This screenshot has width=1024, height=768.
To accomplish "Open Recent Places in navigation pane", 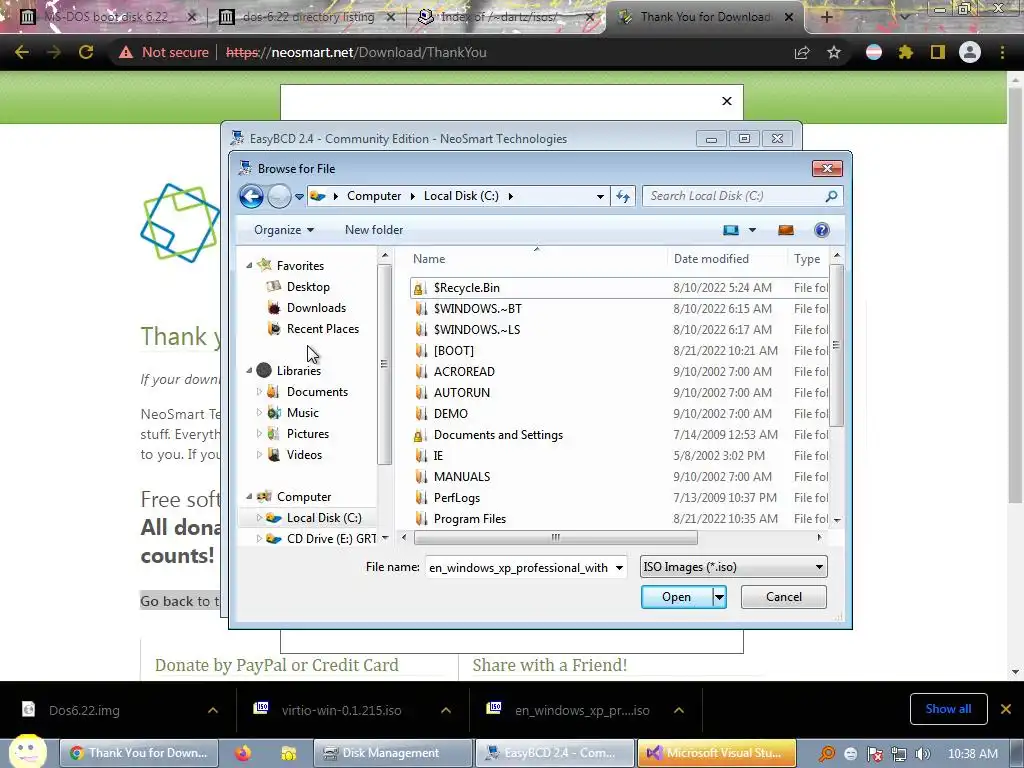I will [x=323, y=328].
